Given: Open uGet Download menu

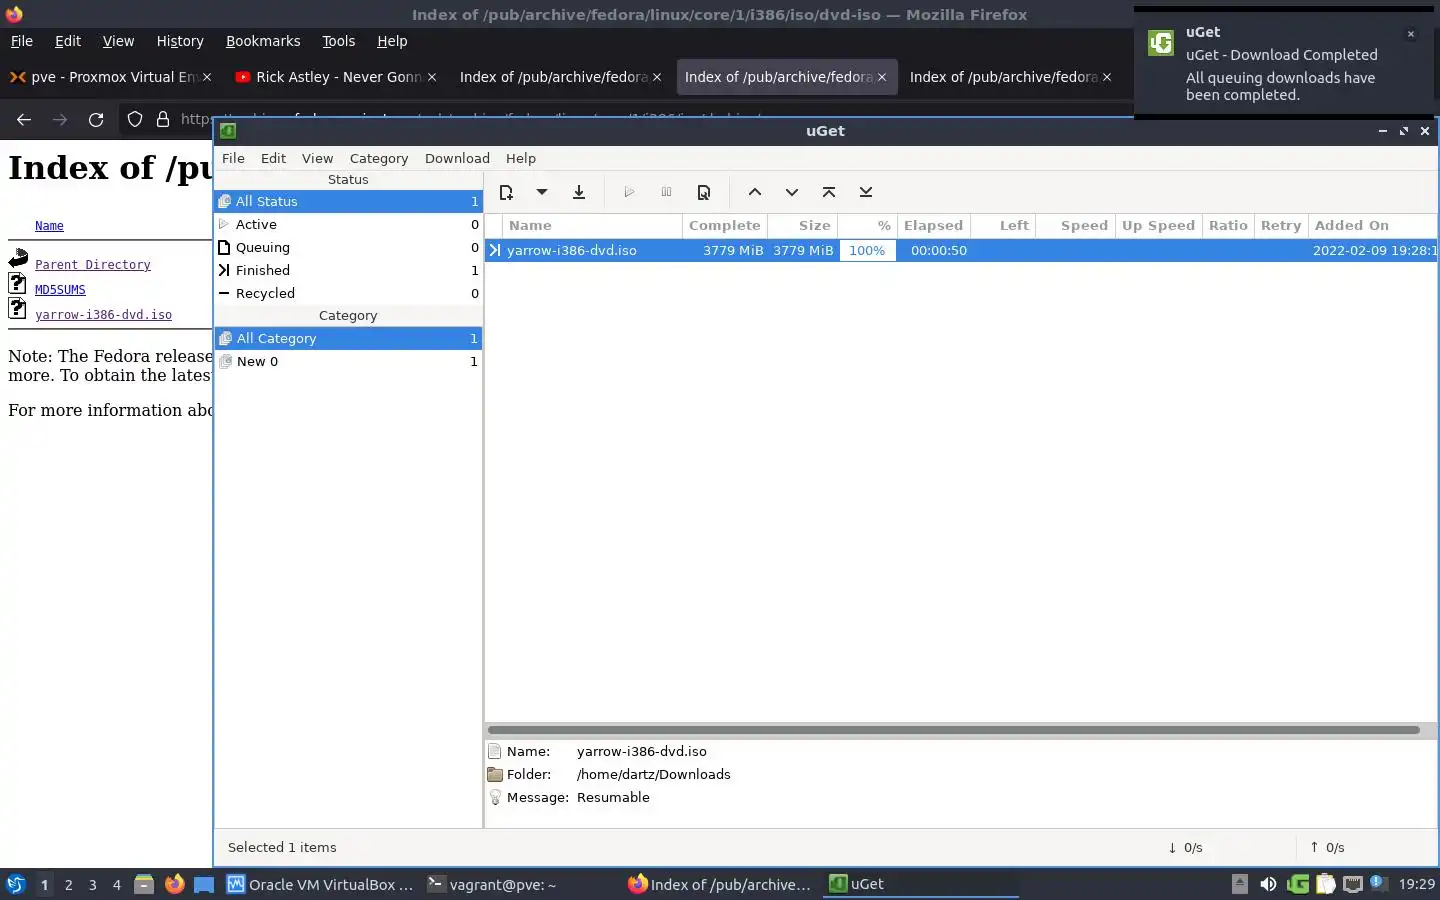Looking at the screenshot, I should tap(457, 158).
